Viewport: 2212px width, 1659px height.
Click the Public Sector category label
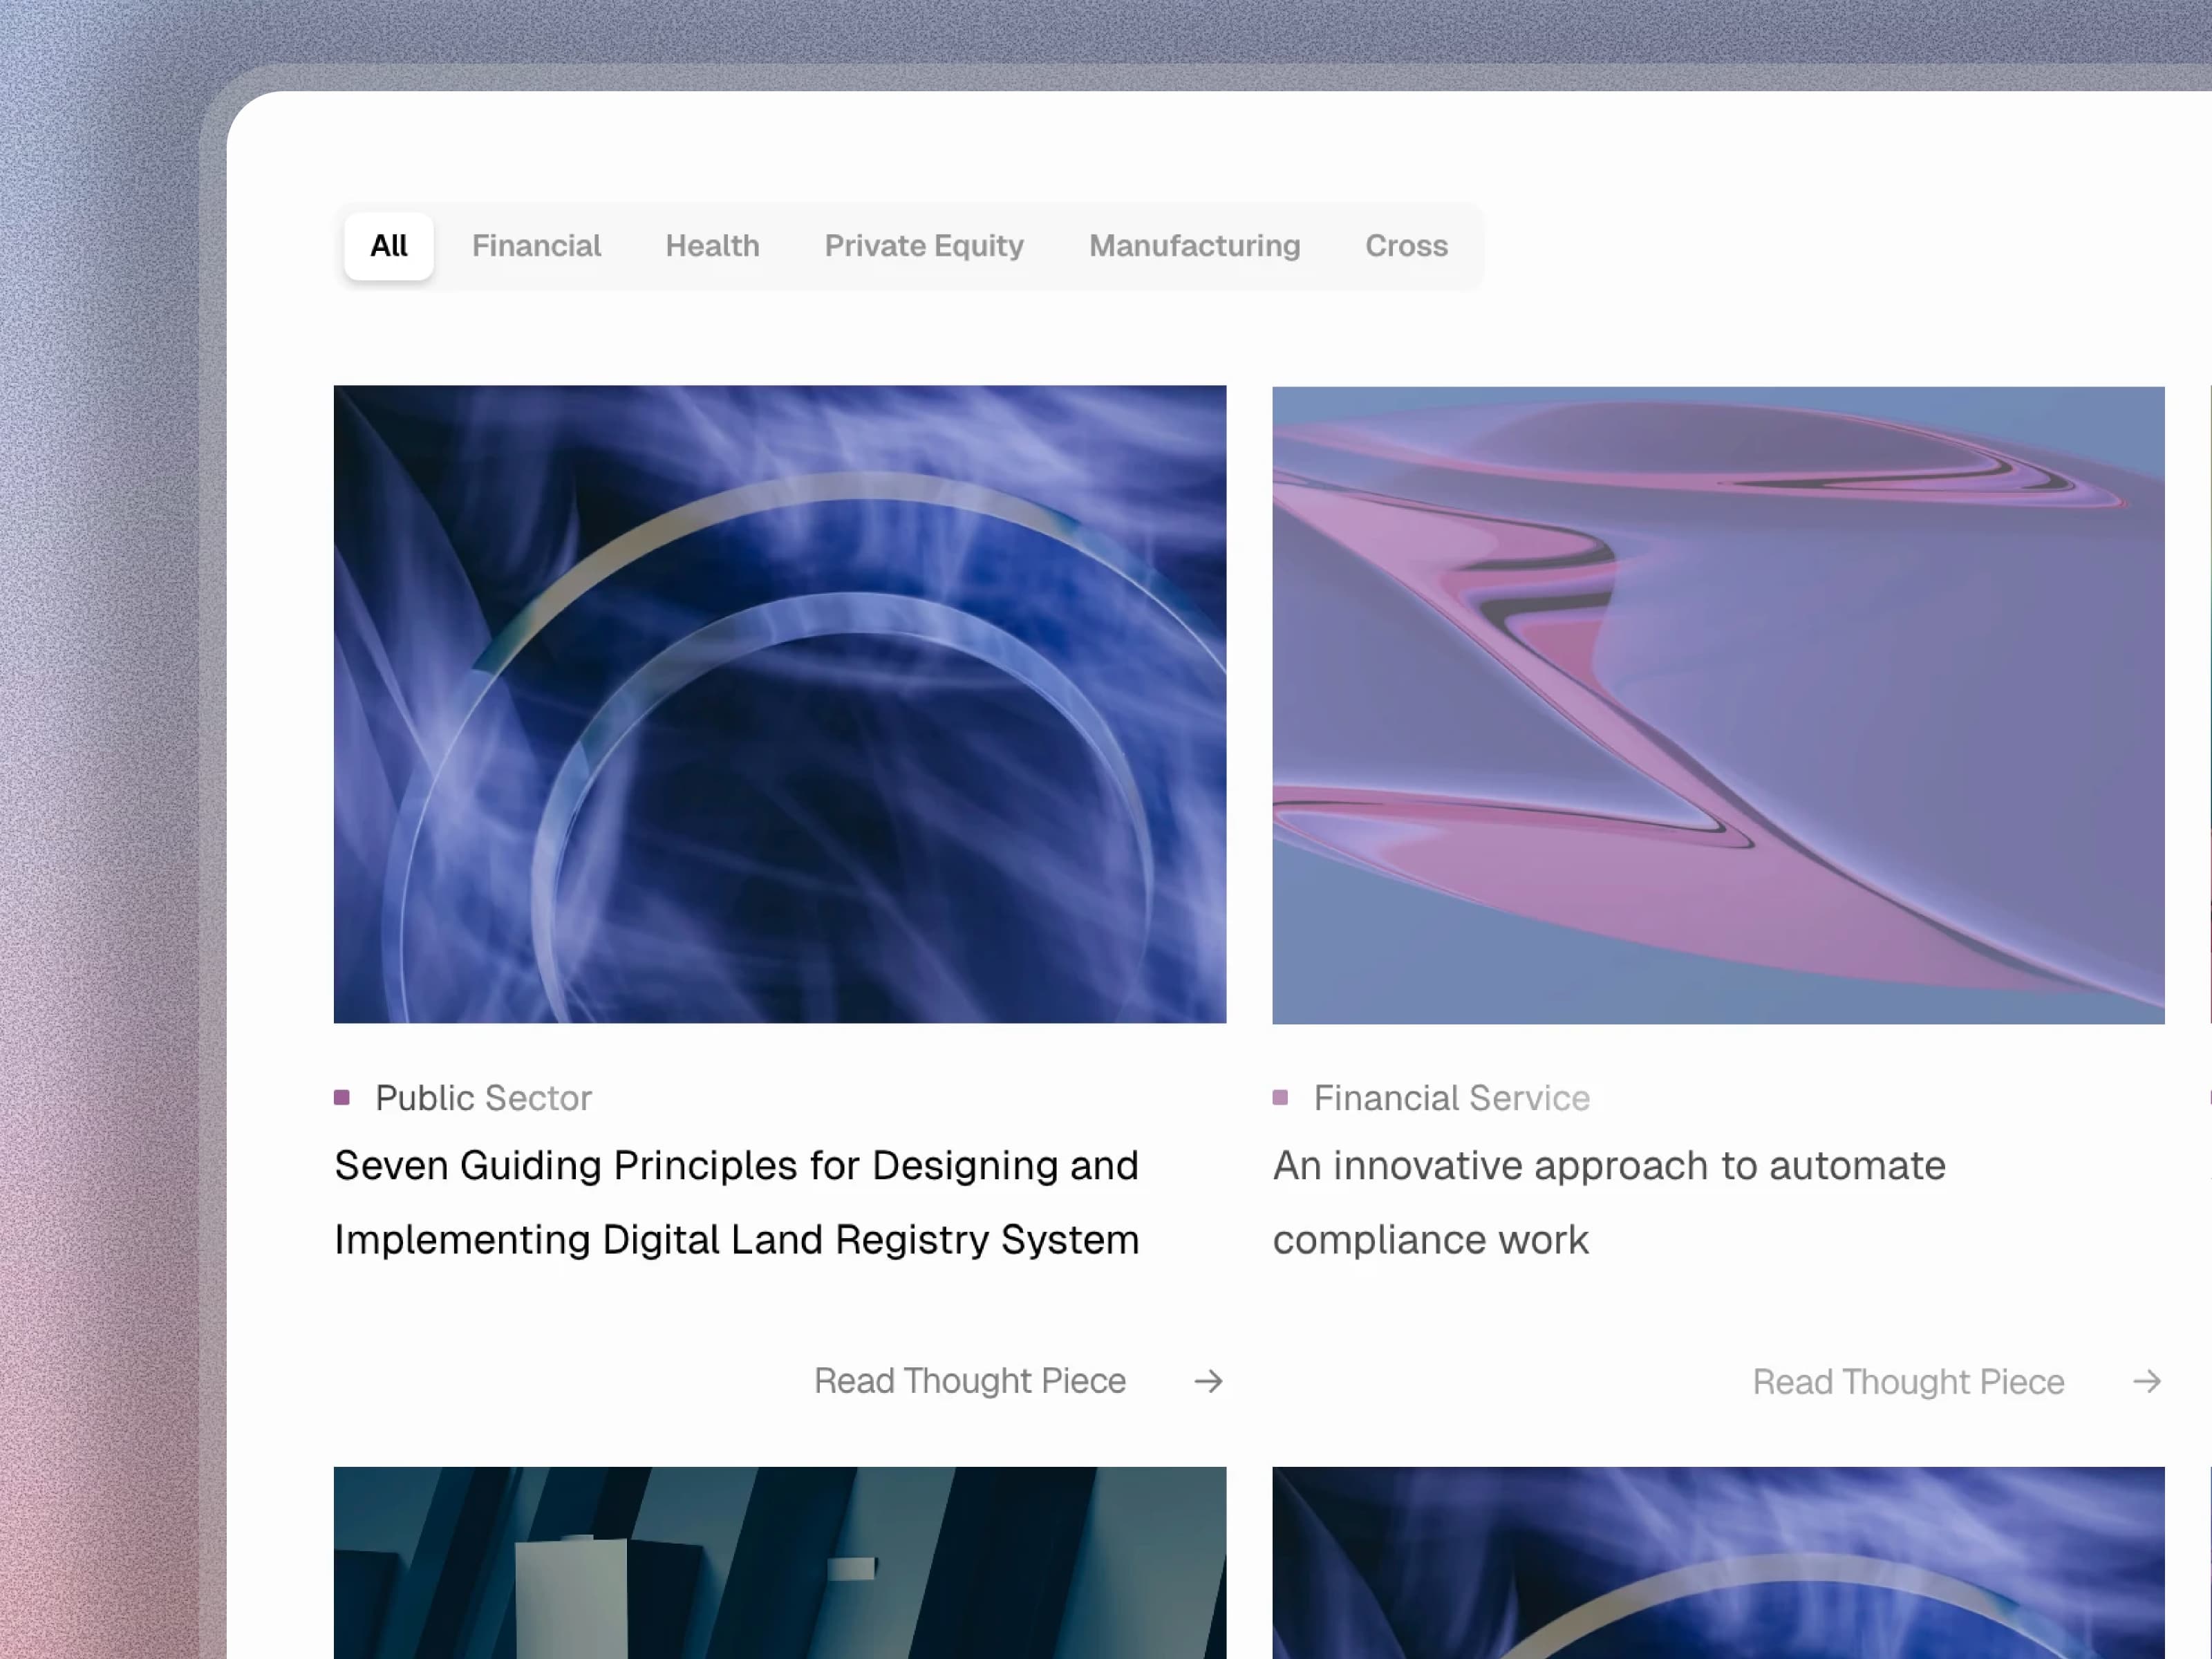click(x=483, y=1098)
